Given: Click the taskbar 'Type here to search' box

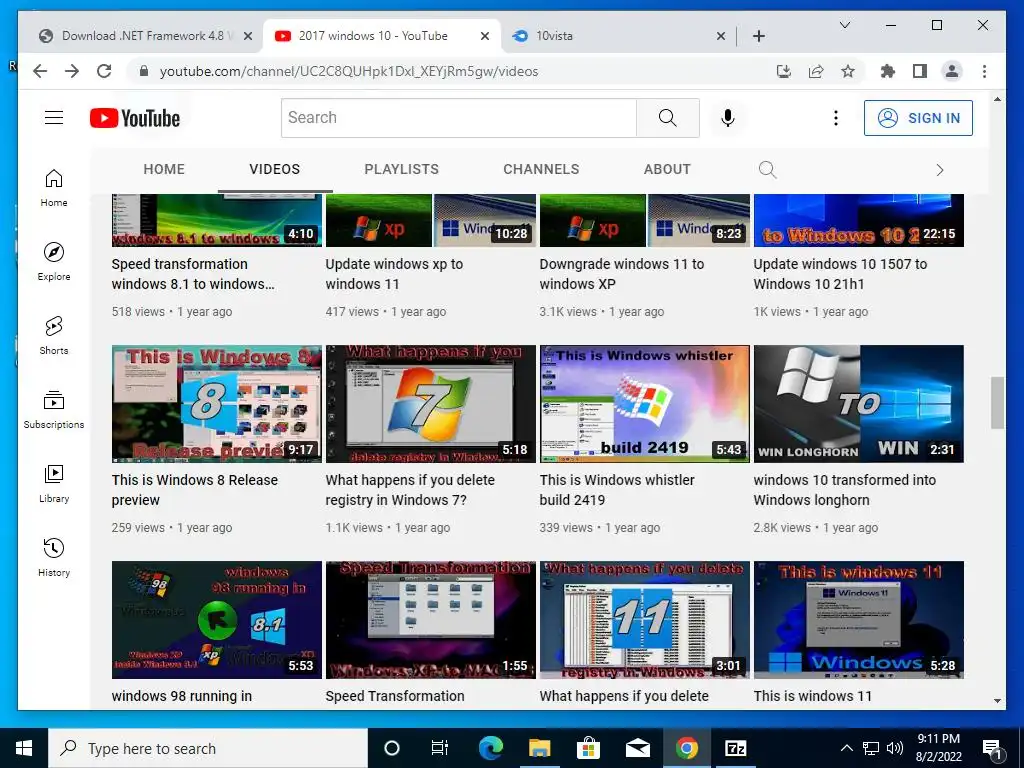Looking at the screenshot, I should [x=208, y=748].
